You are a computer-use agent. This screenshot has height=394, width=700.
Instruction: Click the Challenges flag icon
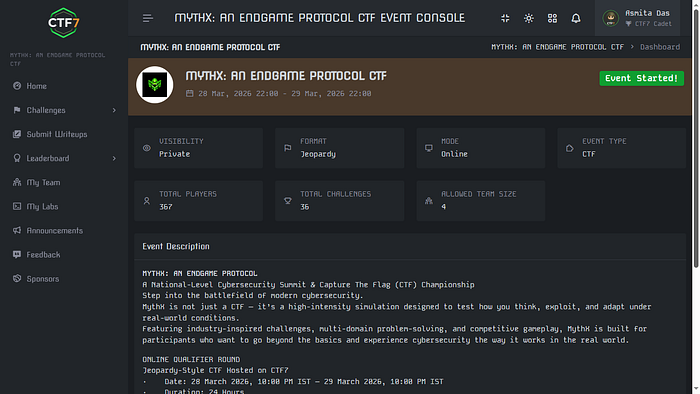coord(17,110)
